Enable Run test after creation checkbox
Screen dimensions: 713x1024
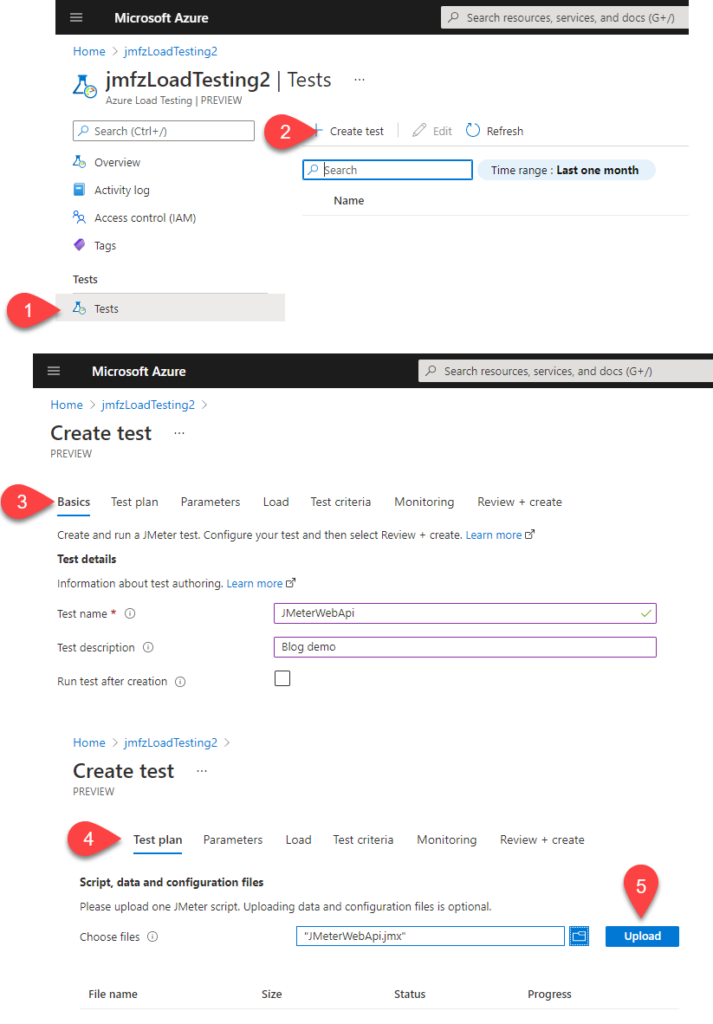282,679
